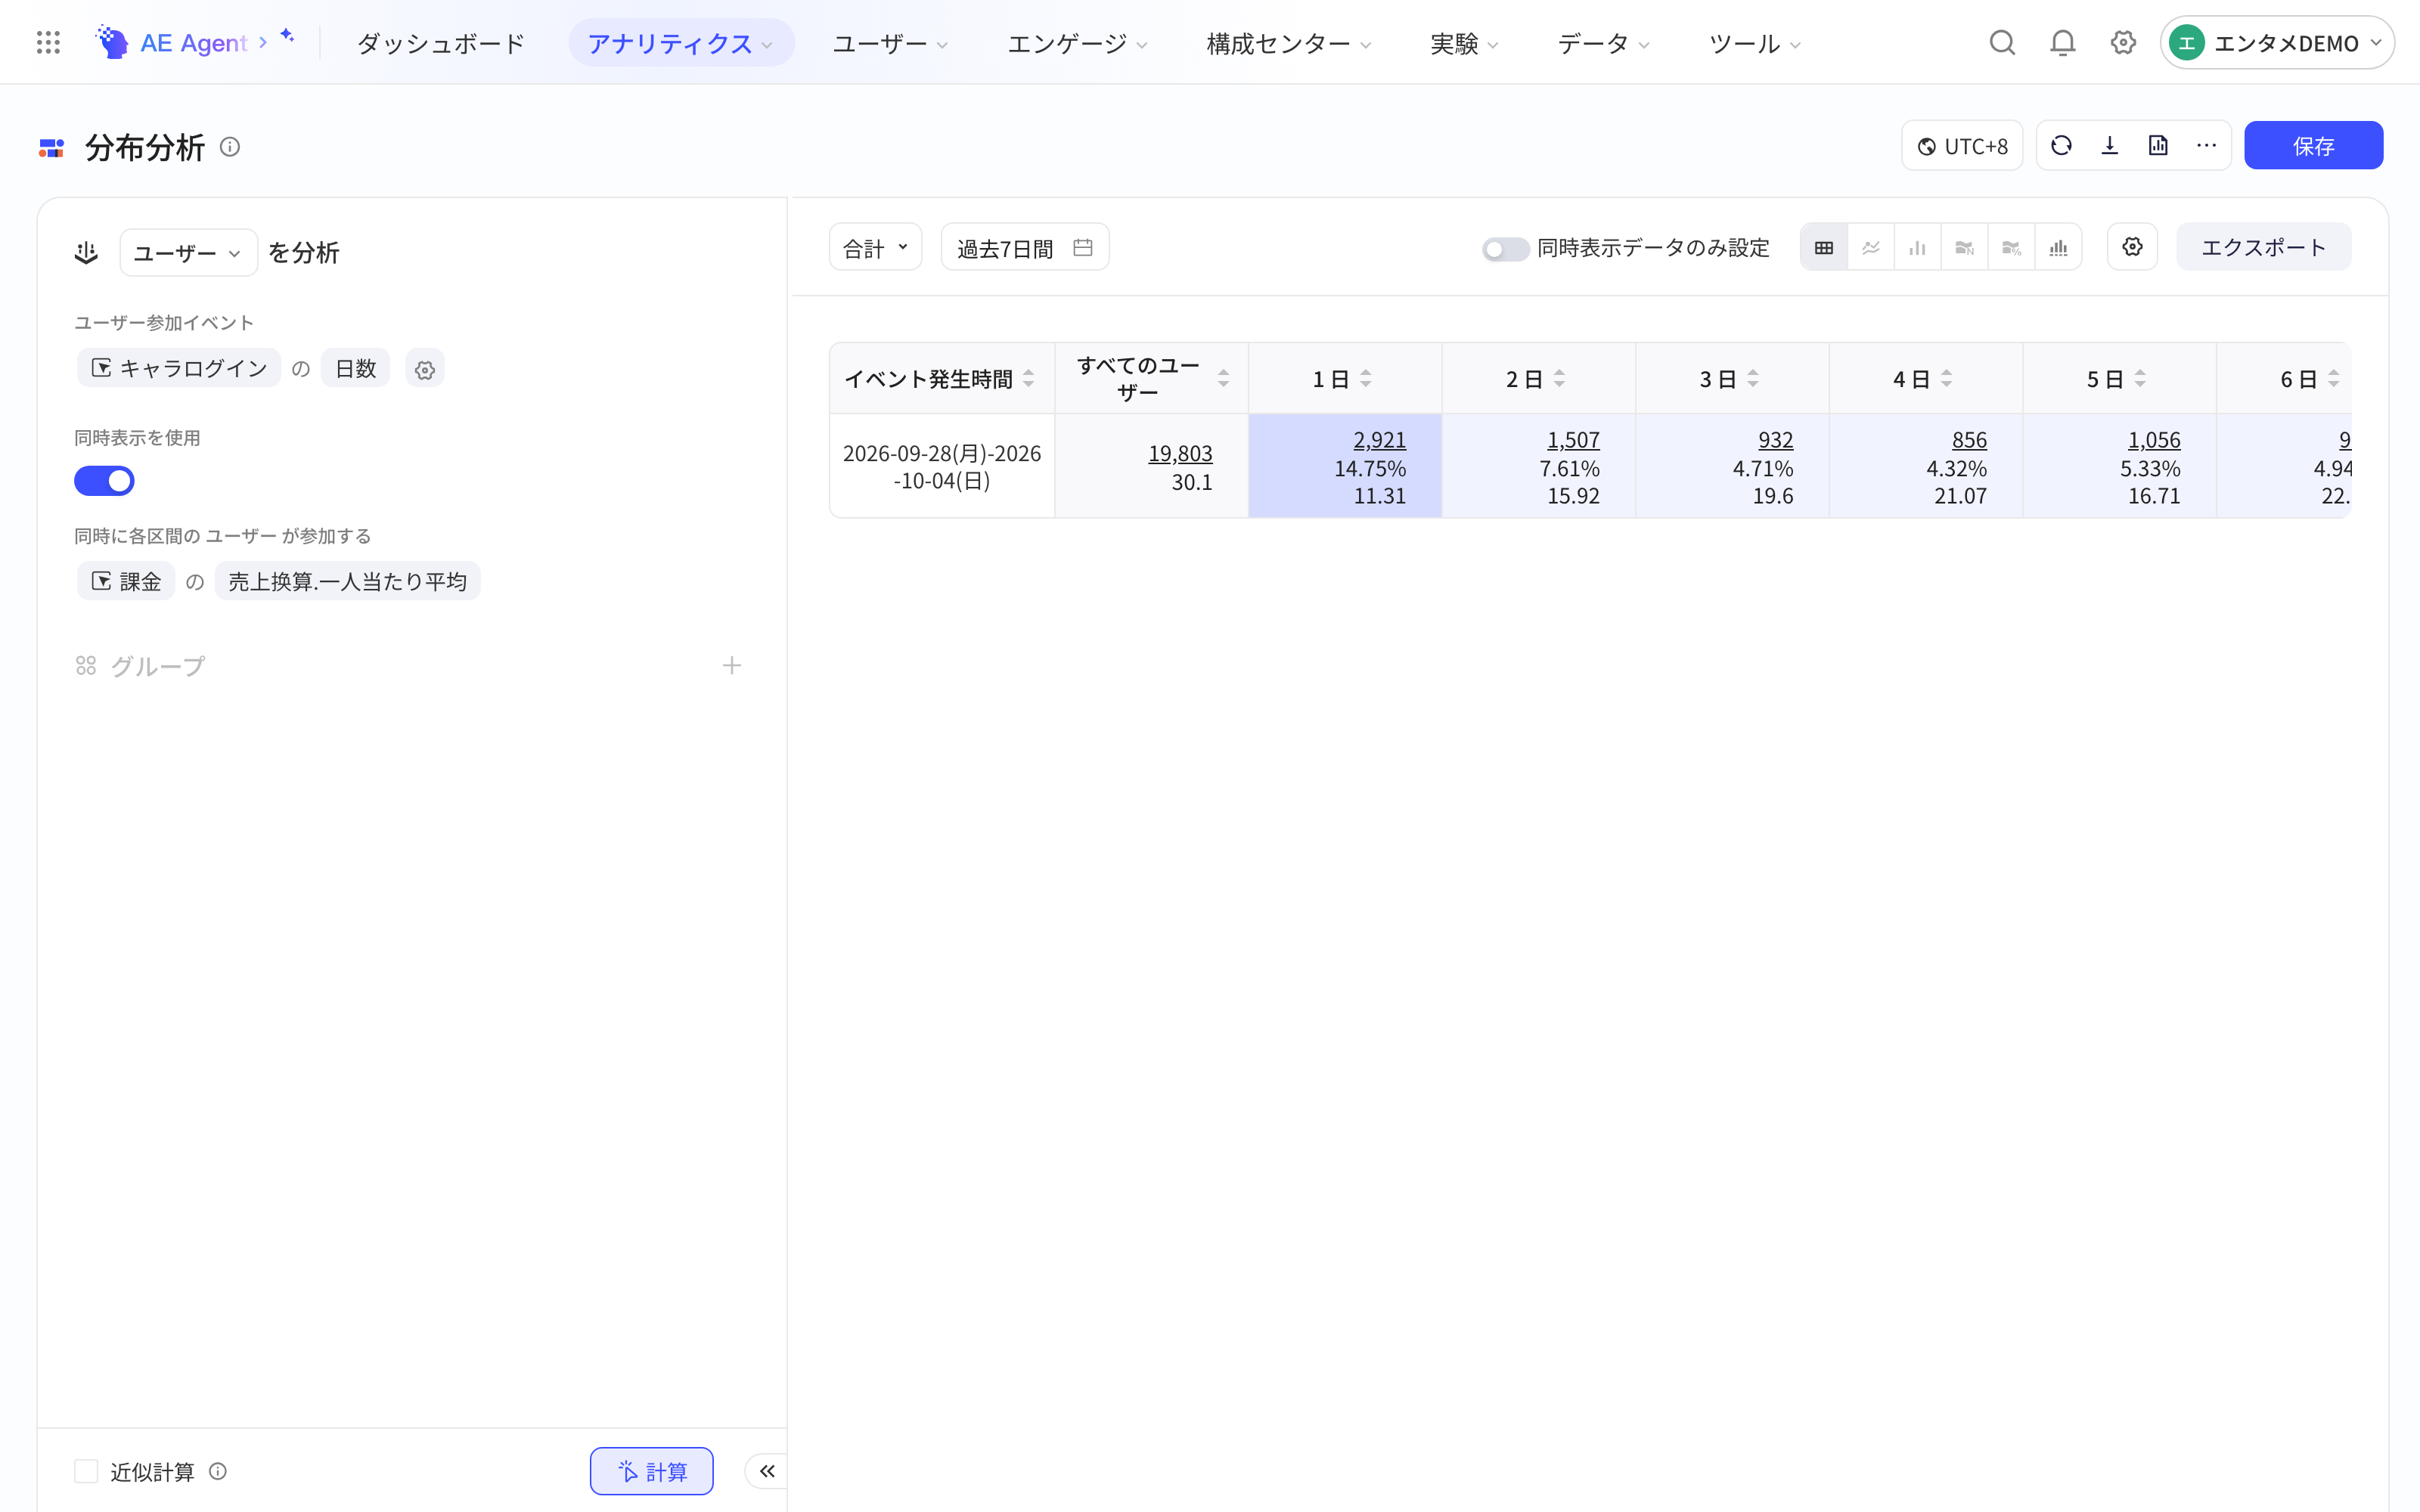The image size is (2420, 1512).
Task: Open the UTC+8 timezone selector
Action: pyautogui.click(x=1962, y=146)
